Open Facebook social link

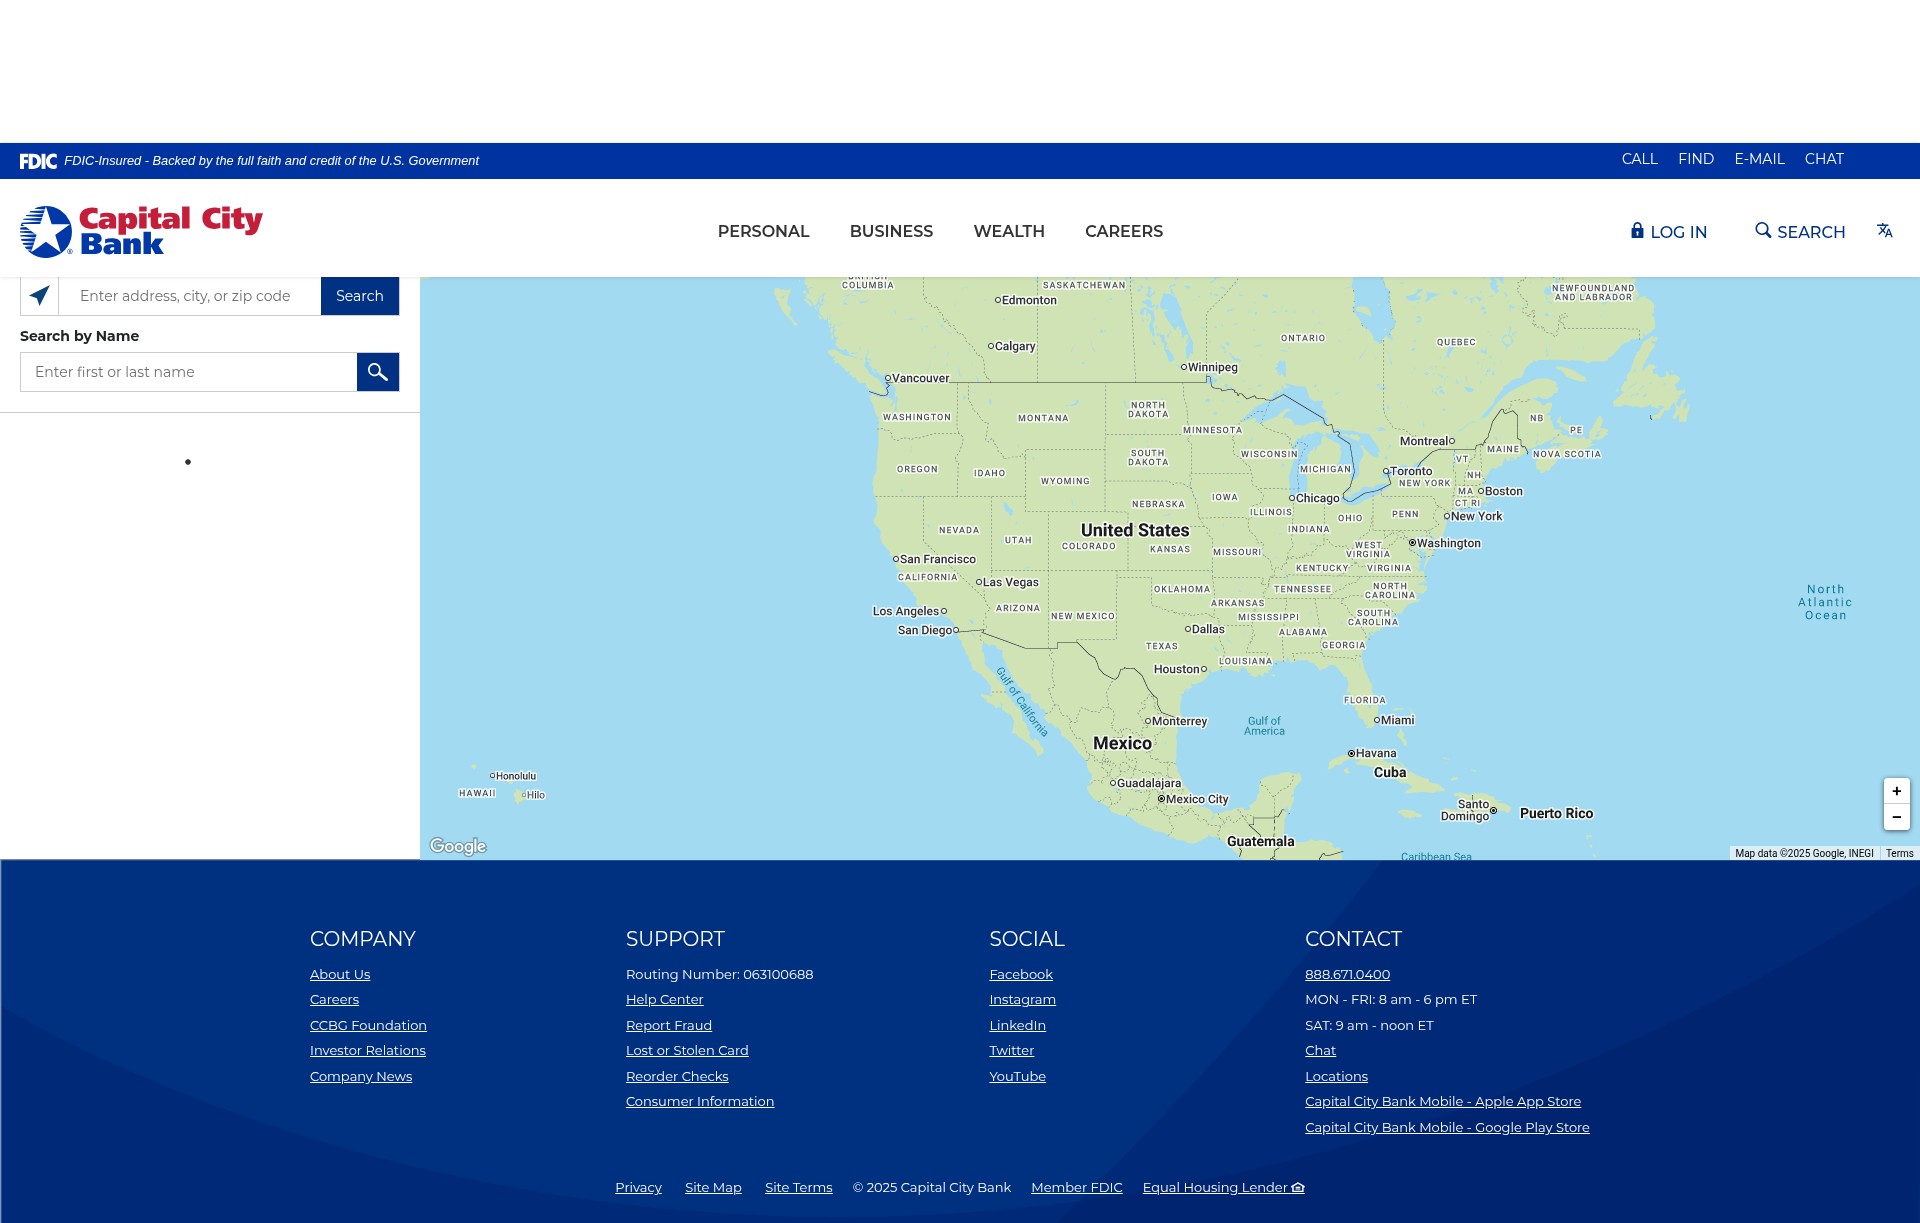tap(1021, 974)
